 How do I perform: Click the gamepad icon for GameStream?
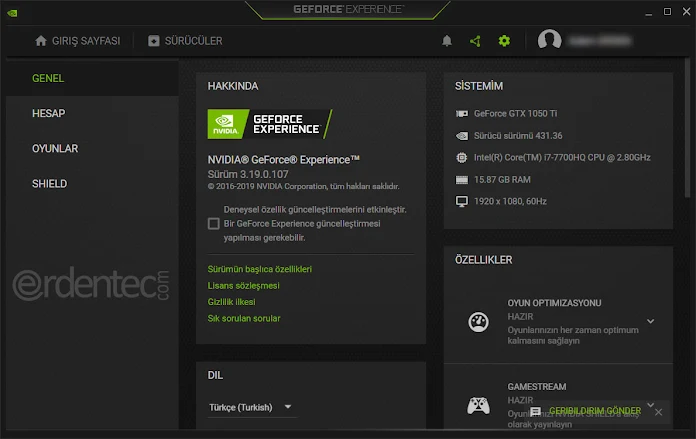coord(478,405)
